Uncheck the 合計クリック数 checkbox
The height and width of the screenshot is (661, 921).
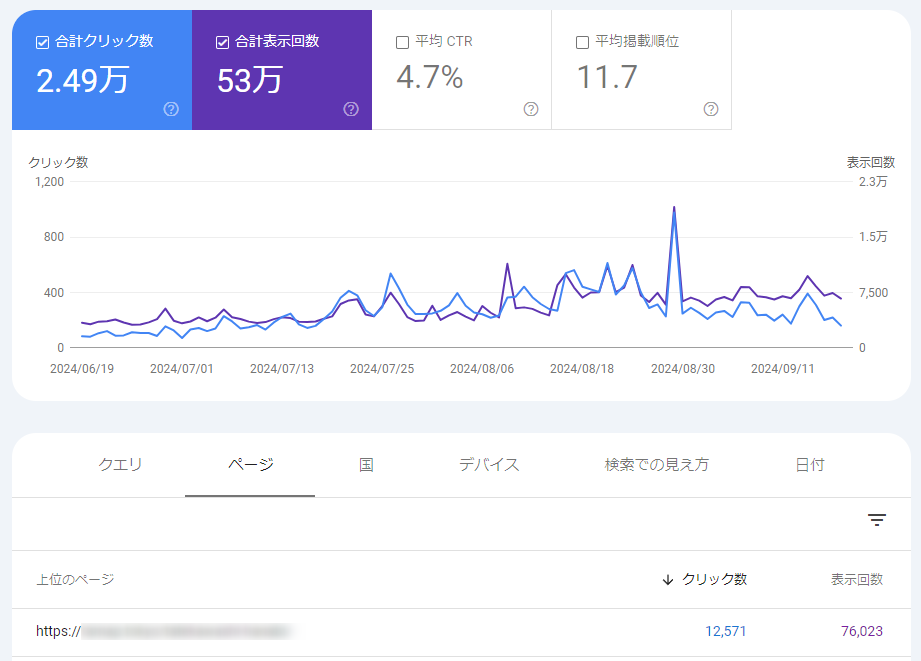click(x=42, y=42)
